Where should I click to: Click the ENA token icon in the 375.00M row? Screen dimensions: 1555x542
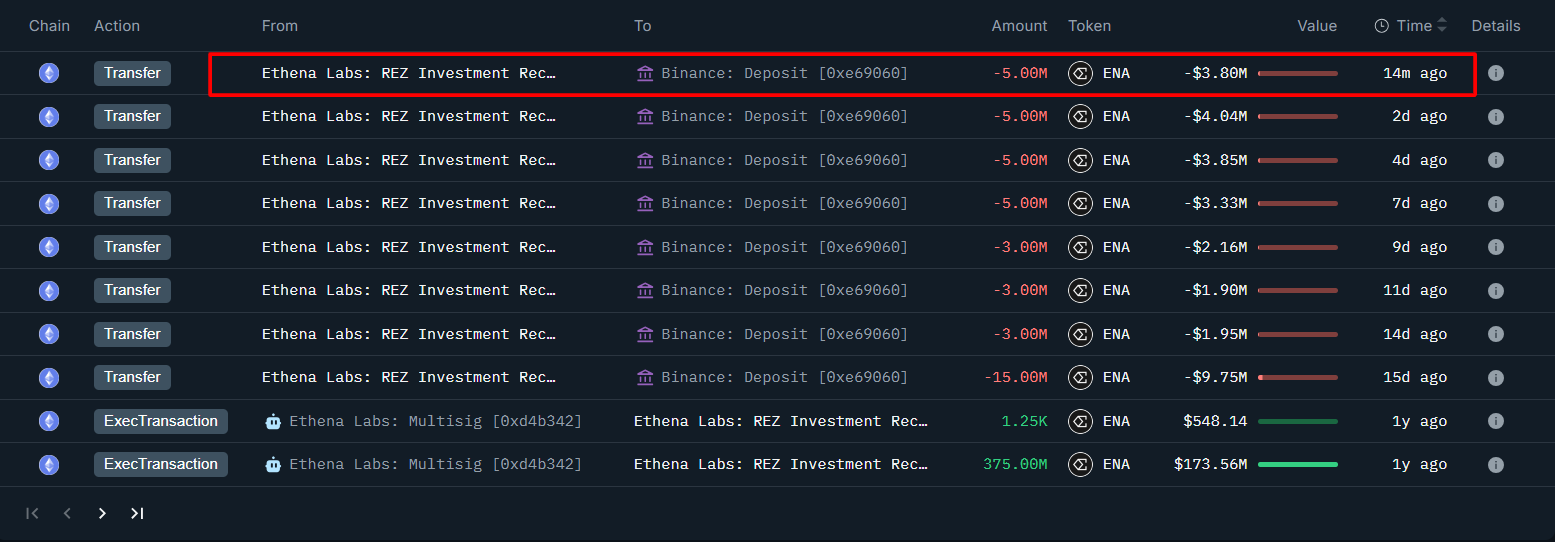[x=1080, y=465]
